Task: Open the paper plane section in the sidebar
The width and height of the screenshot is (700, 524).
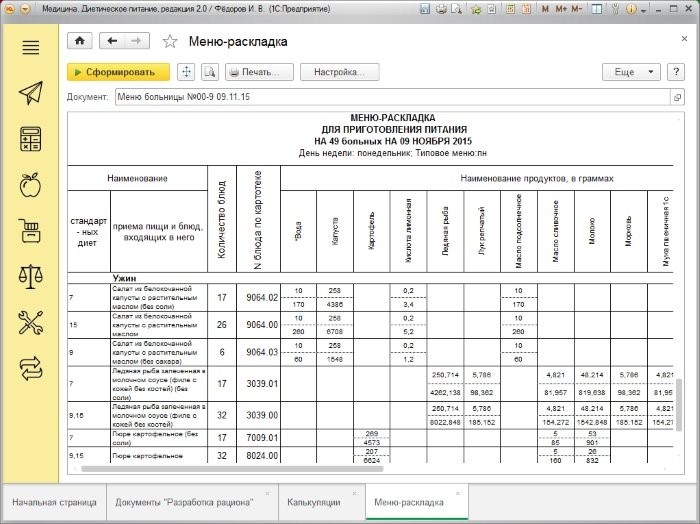Action: pyautogui.click(x=30, y=93)
